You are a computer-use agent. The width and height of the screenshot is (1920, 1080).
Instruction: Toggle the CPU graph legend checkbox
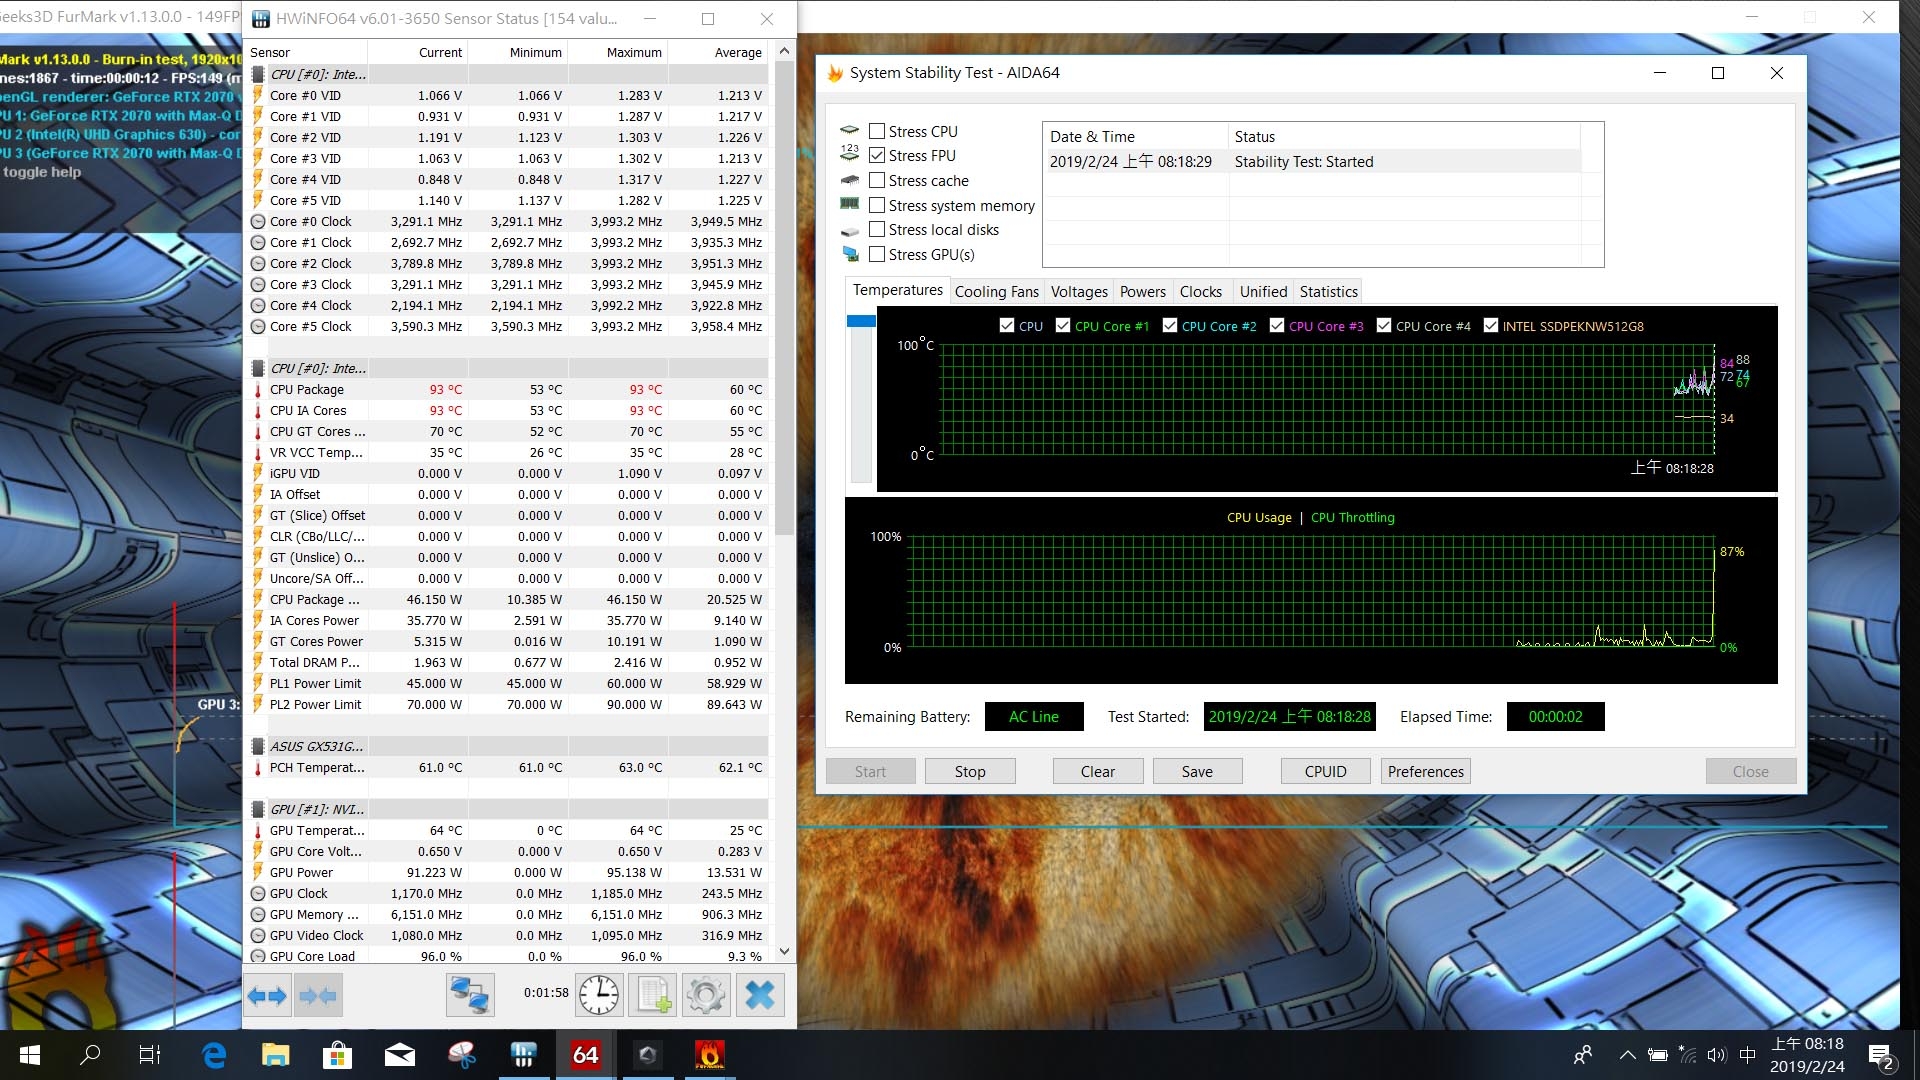click(1007, 325)
